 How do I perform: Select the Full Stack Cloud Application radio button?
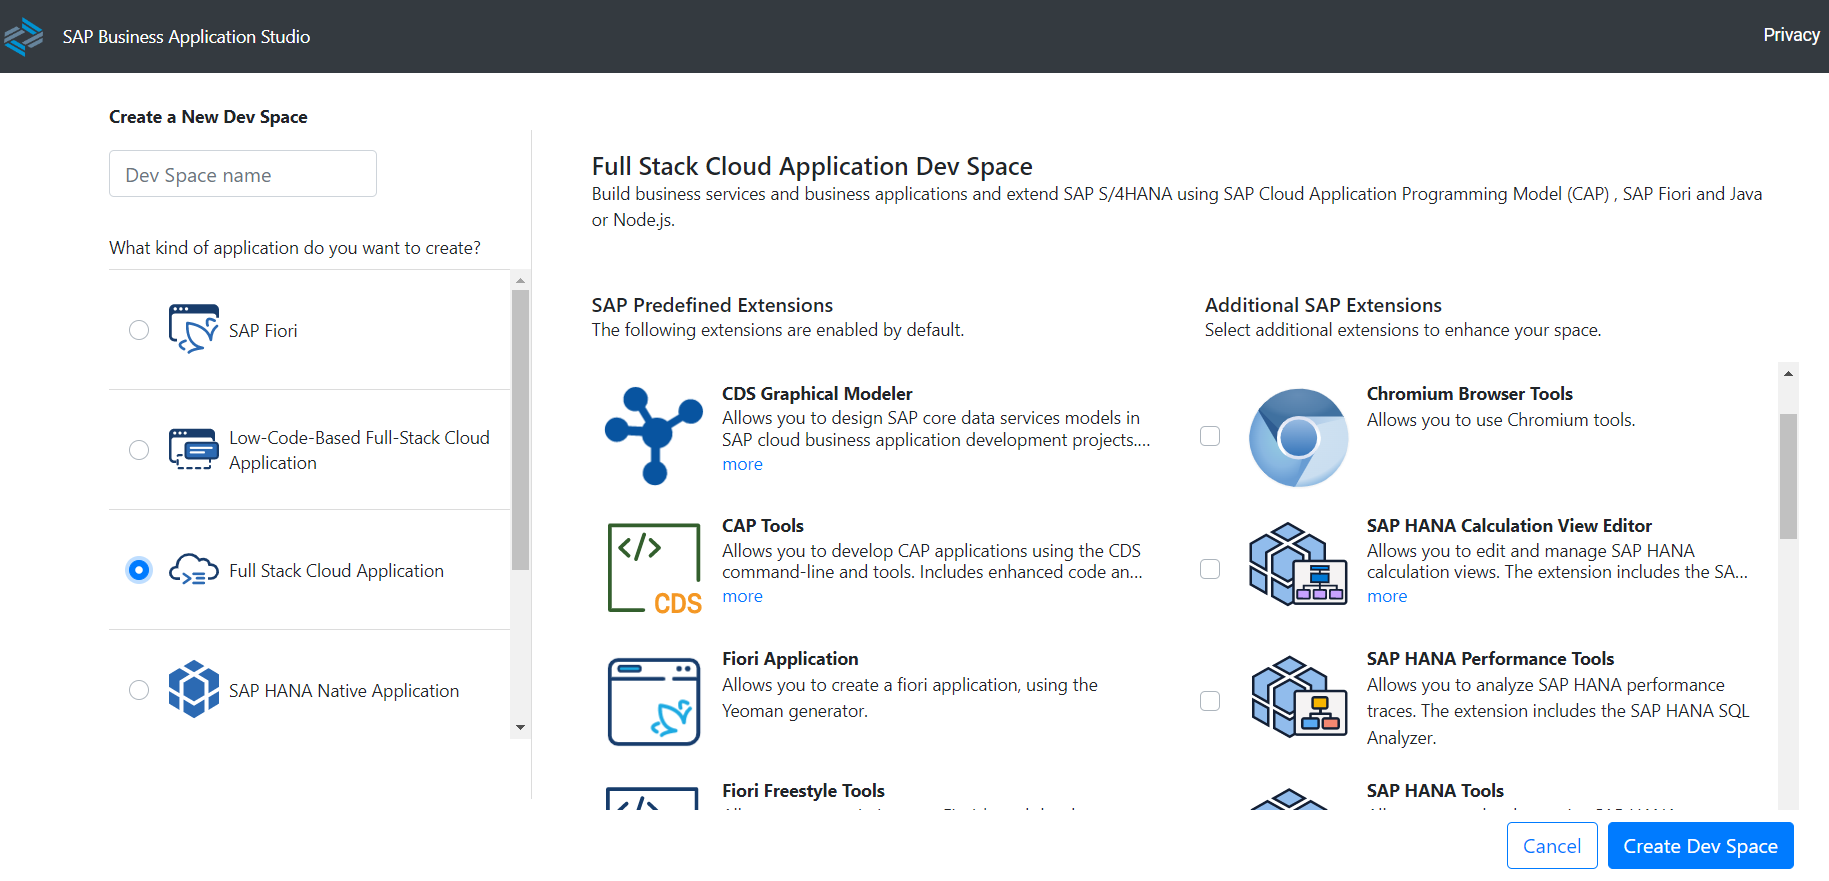139,570
